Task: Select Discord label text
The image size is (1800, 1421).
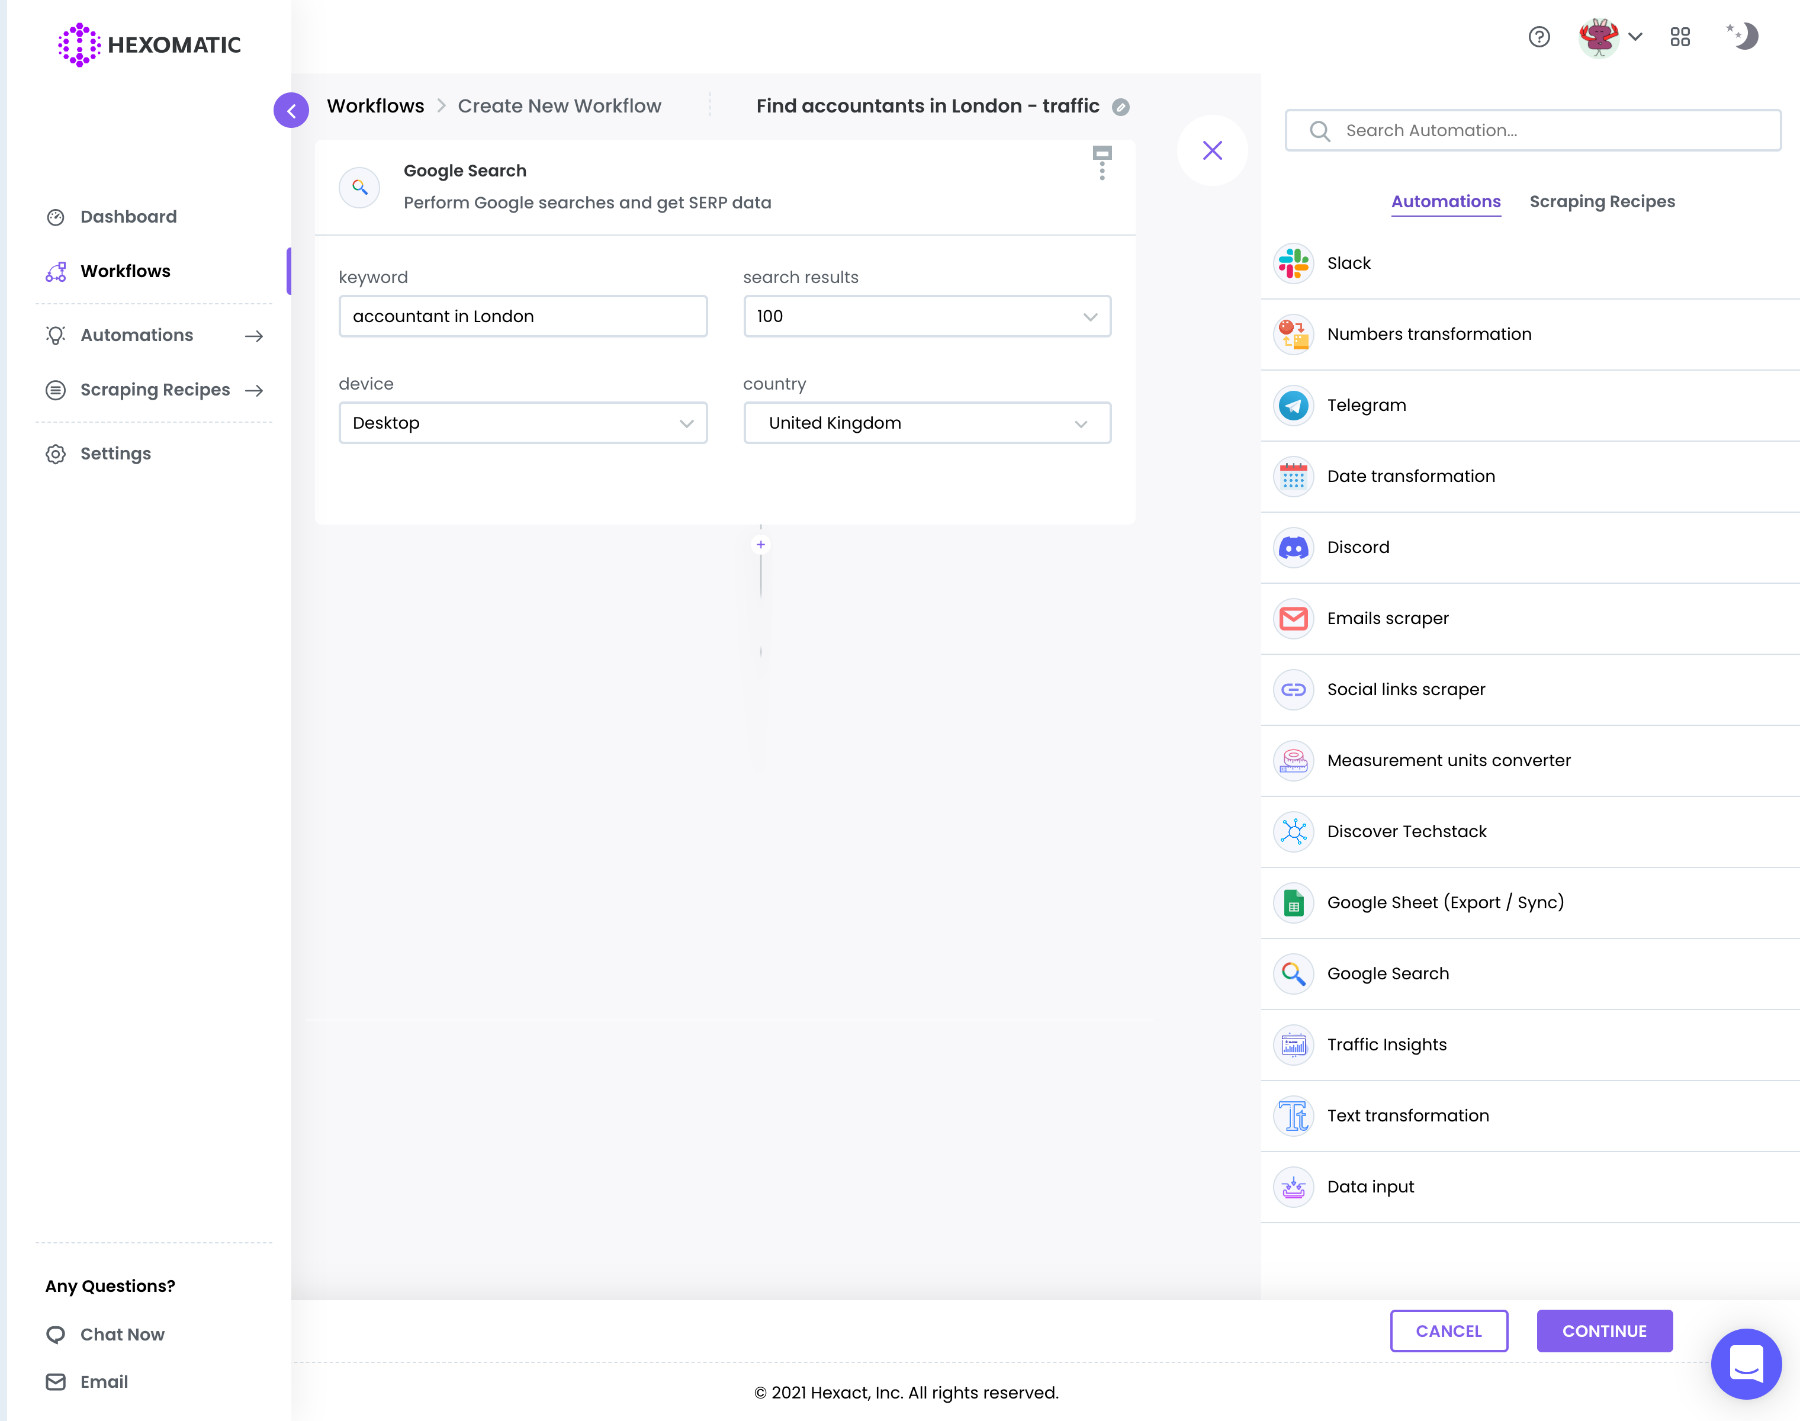Action: click(1358, 547)
